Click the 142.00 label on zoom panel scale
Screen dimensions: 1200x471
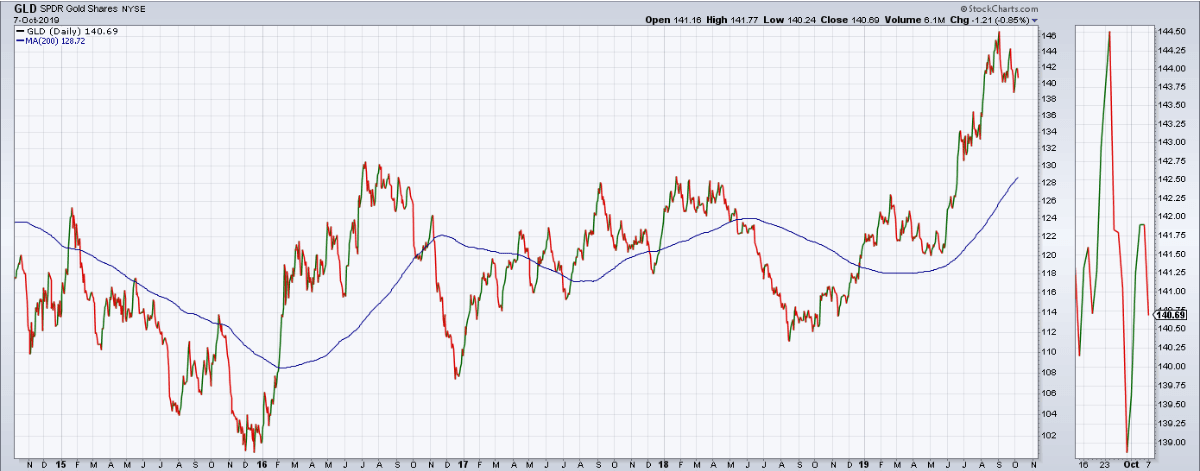[x=1172, y=217]
